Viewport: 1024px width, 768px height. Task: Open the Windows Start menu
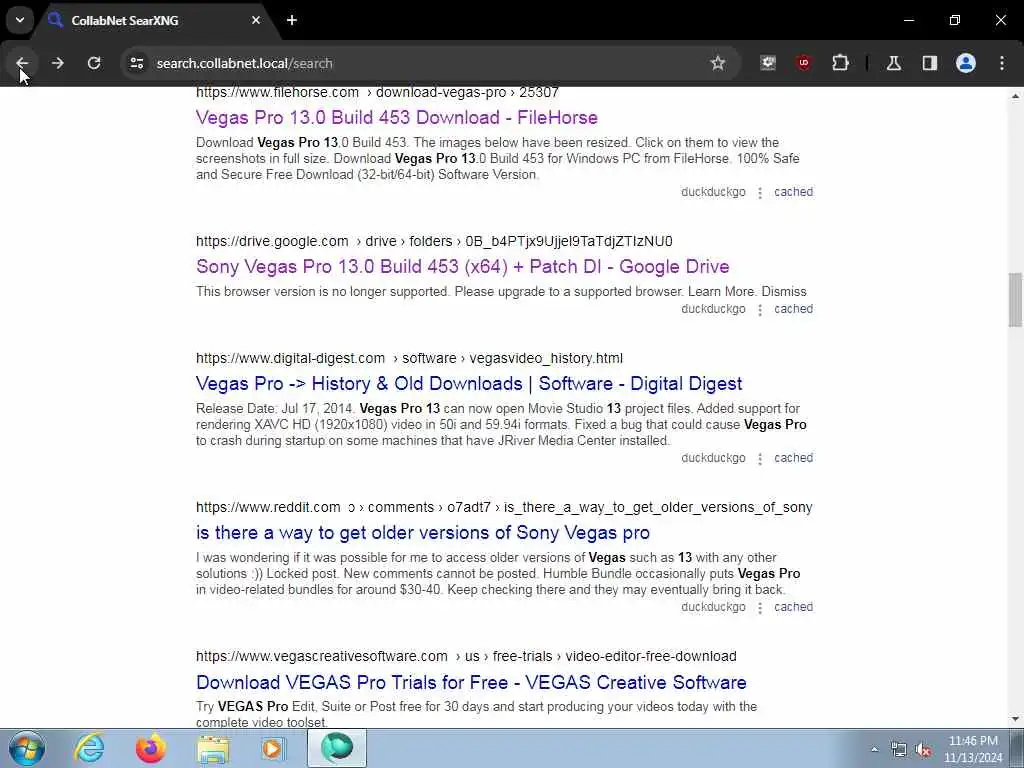27,748
